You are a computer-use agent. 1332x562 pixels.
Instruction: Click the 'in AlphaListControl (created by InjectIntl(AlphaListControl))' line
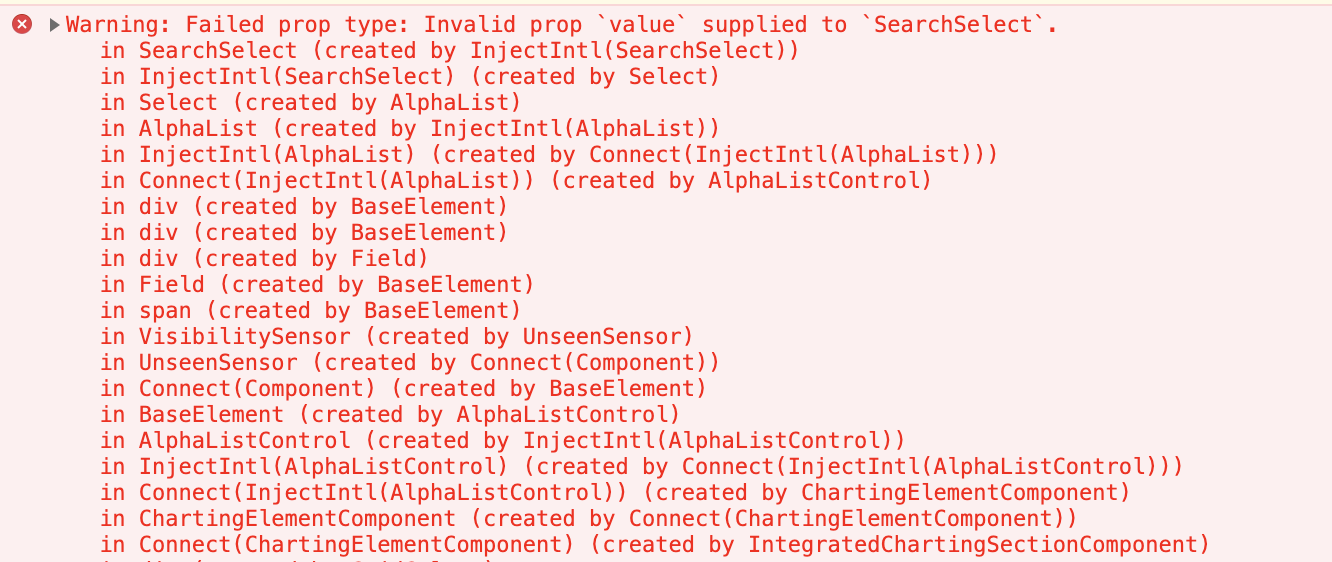502,441
